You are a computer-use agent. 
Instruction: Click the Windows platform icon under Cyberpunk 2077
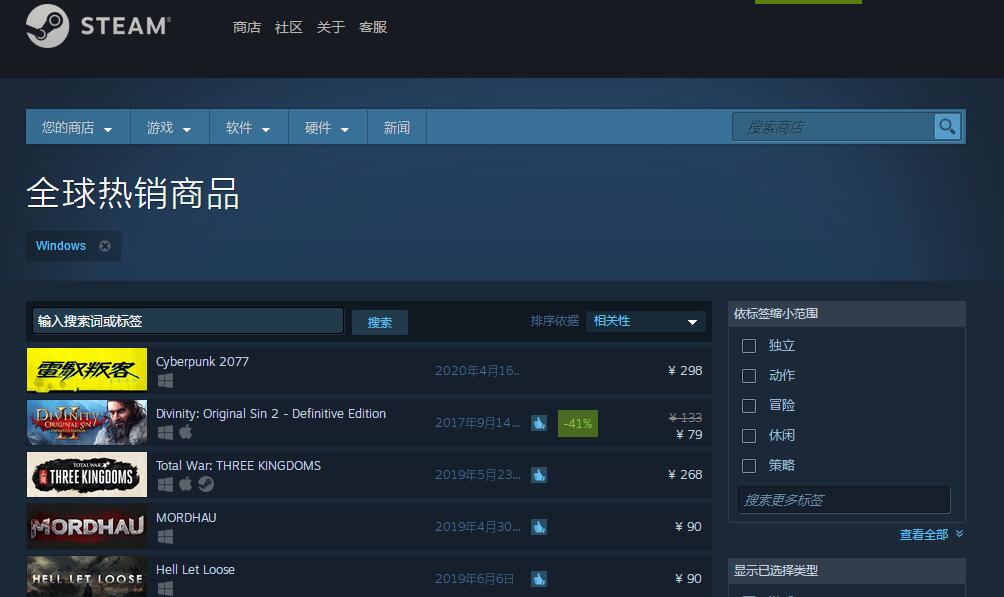[x=165, y=380]
